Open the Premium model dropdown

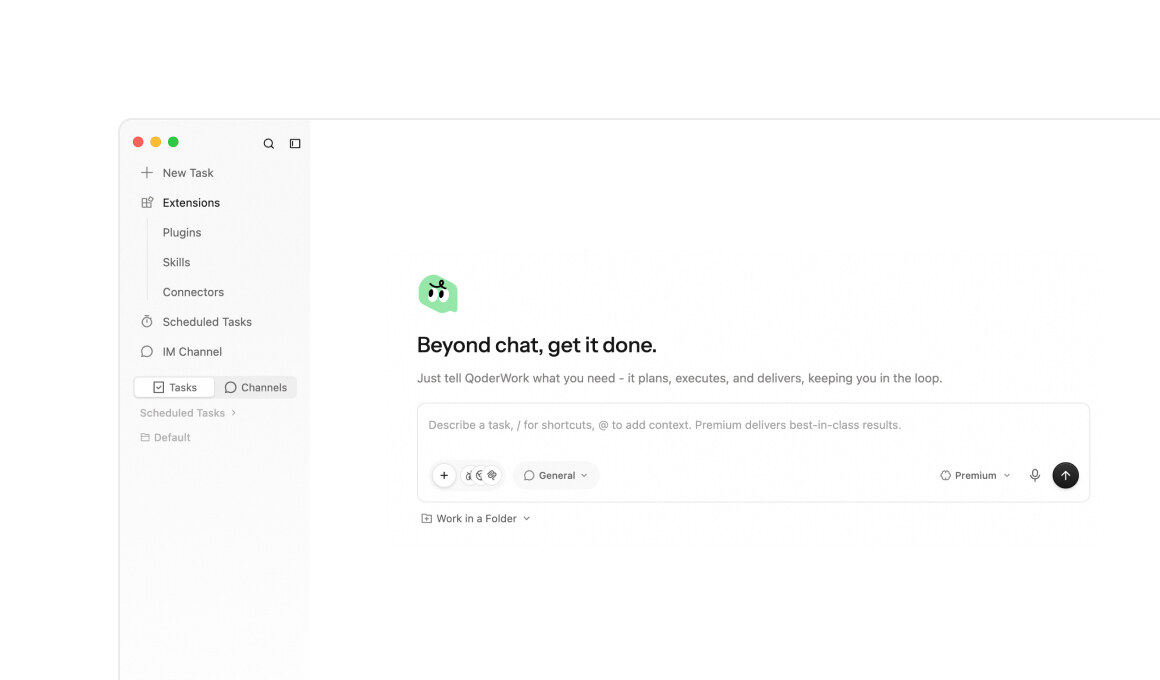tap(975, 475)
